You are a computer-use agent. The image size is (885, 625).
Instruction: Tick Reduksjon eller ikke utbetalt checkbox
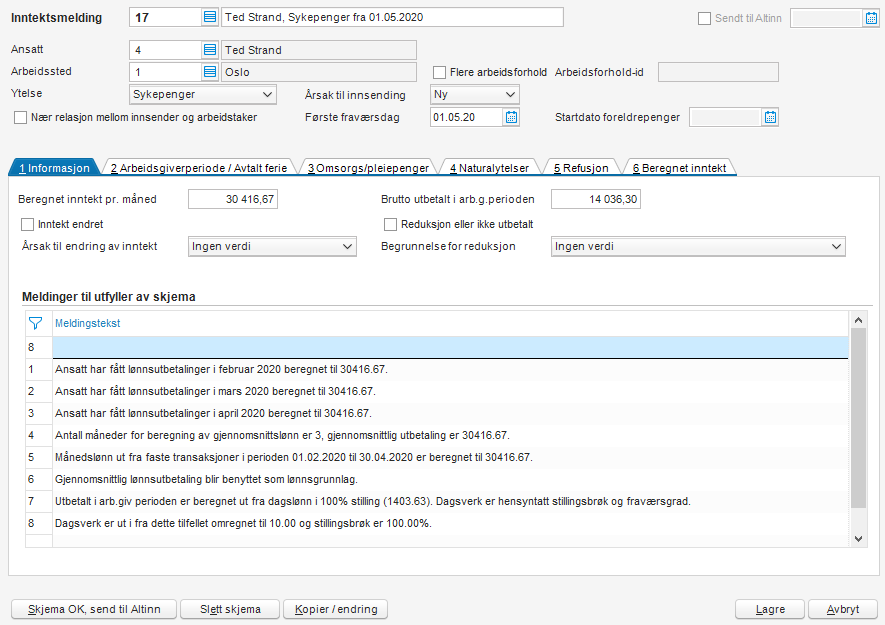[390, 224]
